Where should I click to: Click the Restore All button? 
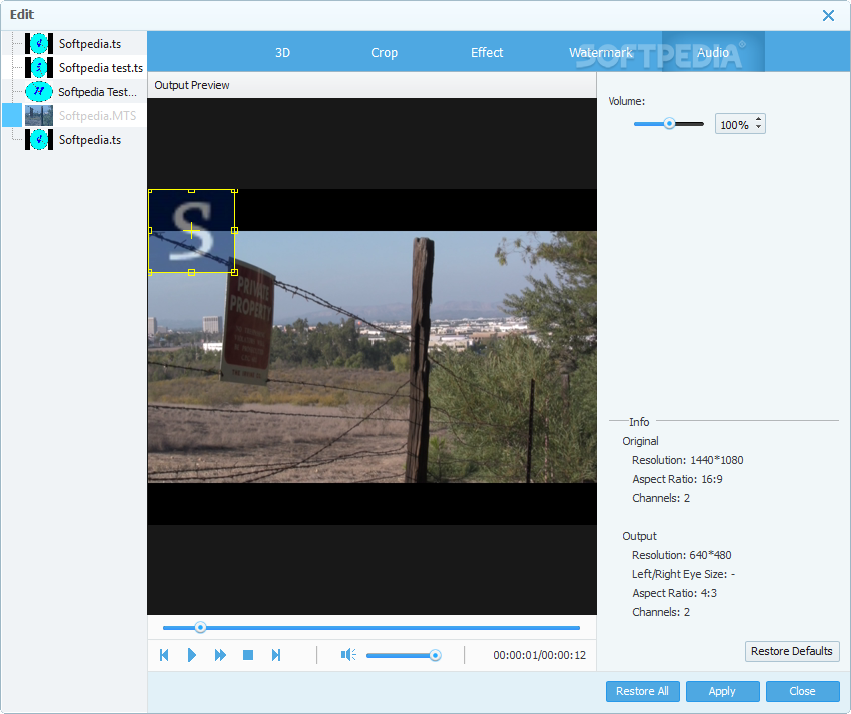642,691
